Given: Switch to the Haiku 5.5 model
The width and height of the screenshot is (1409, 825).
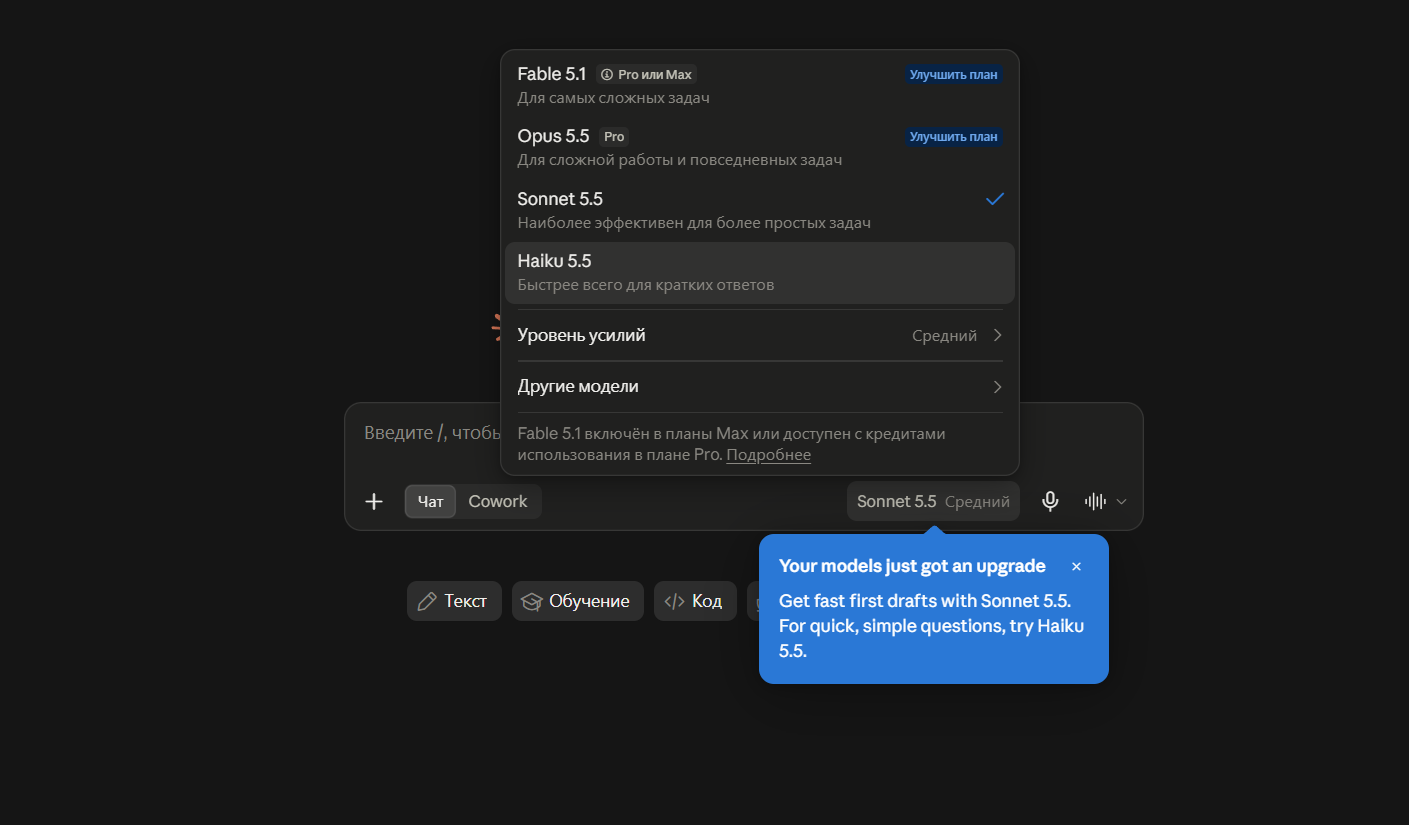Looking at the screenshot, I should [760, 273].
